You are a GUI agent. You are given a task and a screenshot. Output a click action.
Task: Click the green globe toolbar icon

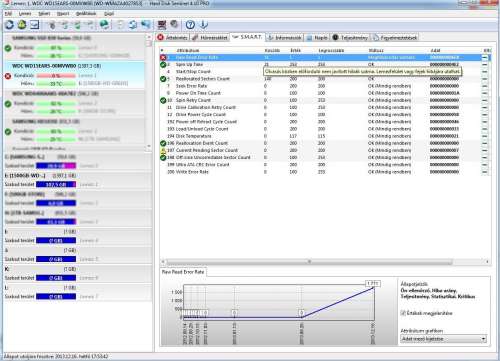[104, 25]
